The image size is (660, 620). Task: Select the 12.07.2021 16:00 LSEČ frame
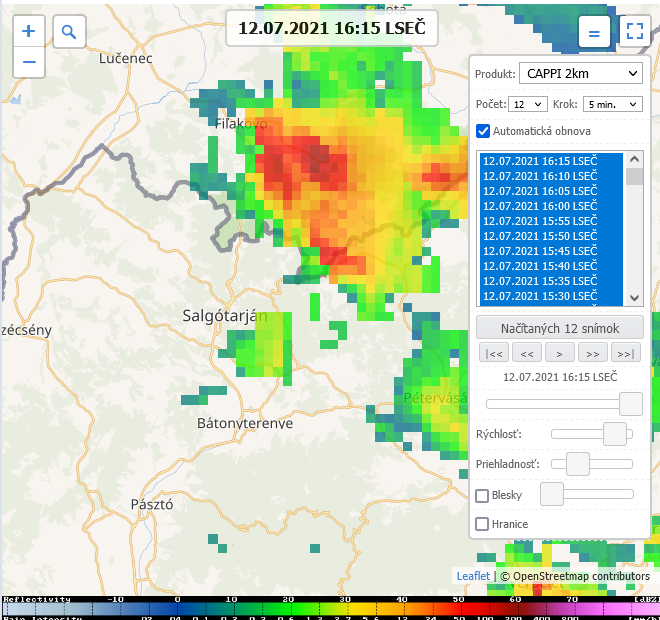click(540, 206)
